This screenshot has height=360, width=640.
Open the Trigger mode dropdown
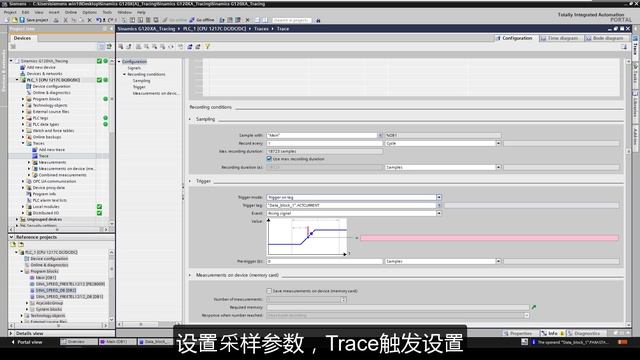[439, 197]
